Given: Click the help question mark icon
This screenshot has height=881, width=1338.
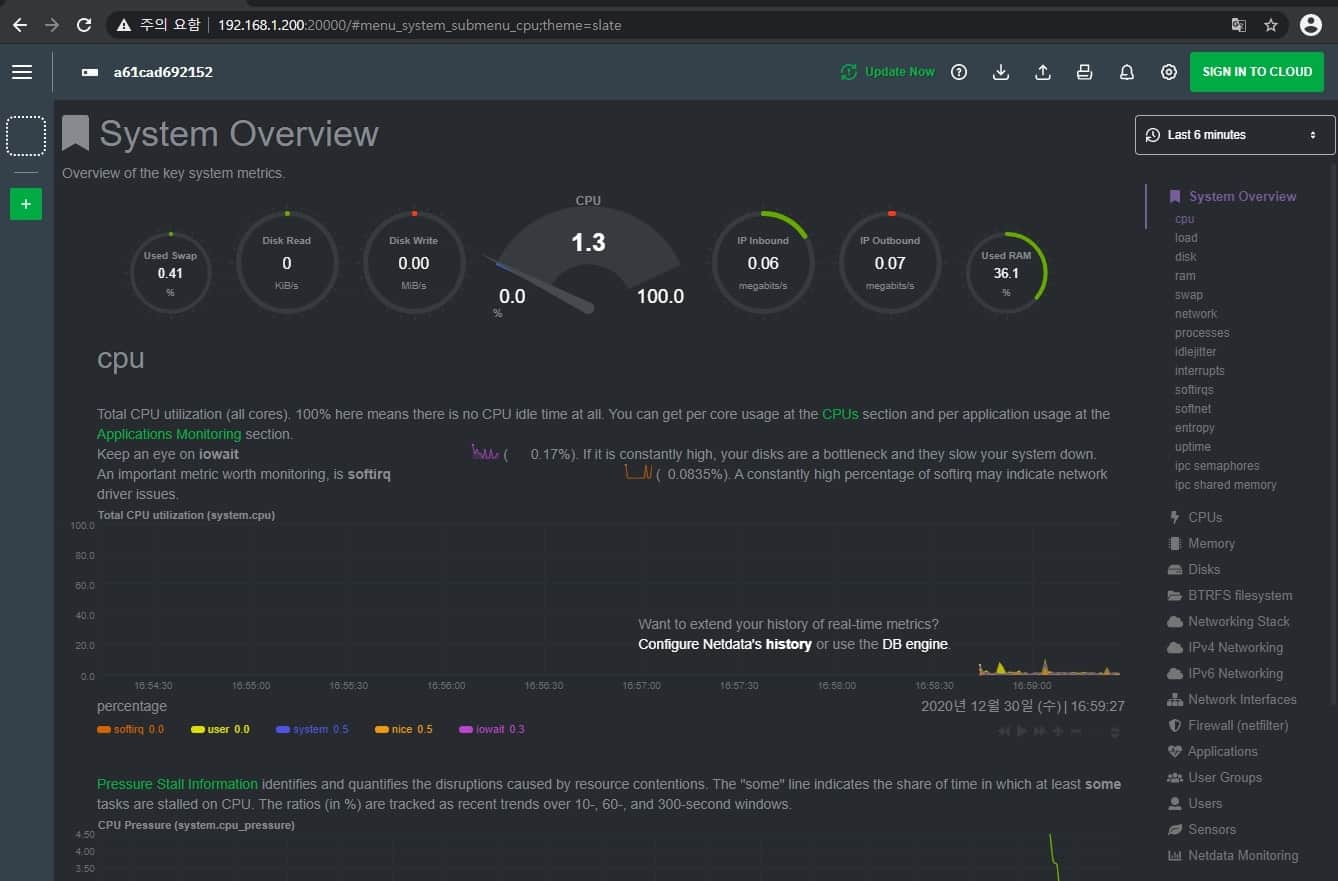Looking at the screenshot, I should tap(959, 72).
